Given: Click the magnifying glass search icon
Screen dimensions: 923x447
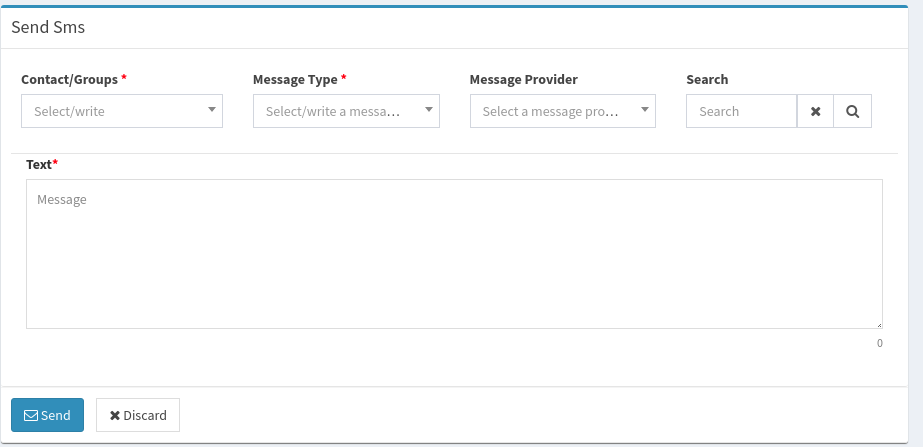Looking at the screenshot, I should pyautogui.click(x=852, y=111).
